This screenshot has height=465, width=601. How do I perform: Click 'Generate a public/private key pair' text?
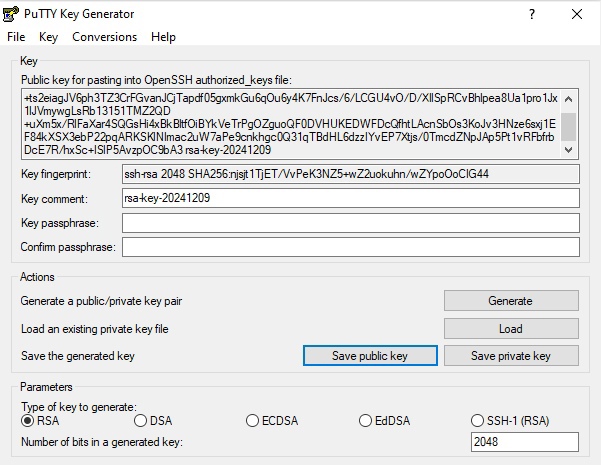[x=101, y=301]
